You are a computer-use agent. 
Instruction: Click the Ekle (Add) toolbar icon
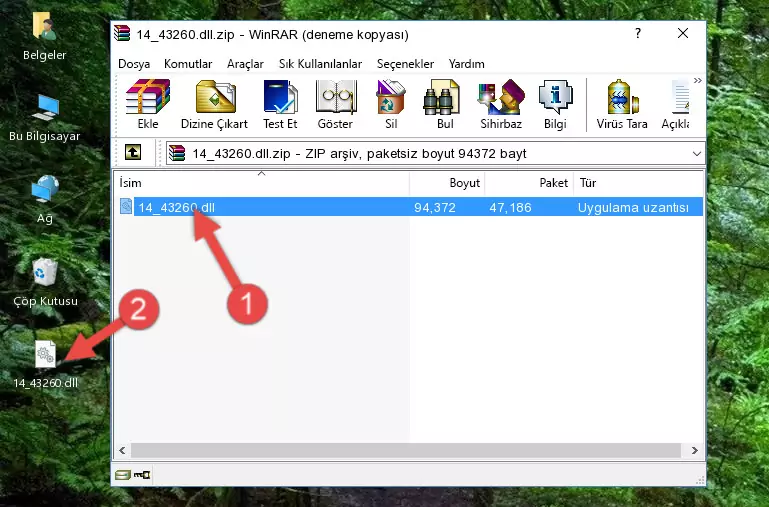(148, 104)
